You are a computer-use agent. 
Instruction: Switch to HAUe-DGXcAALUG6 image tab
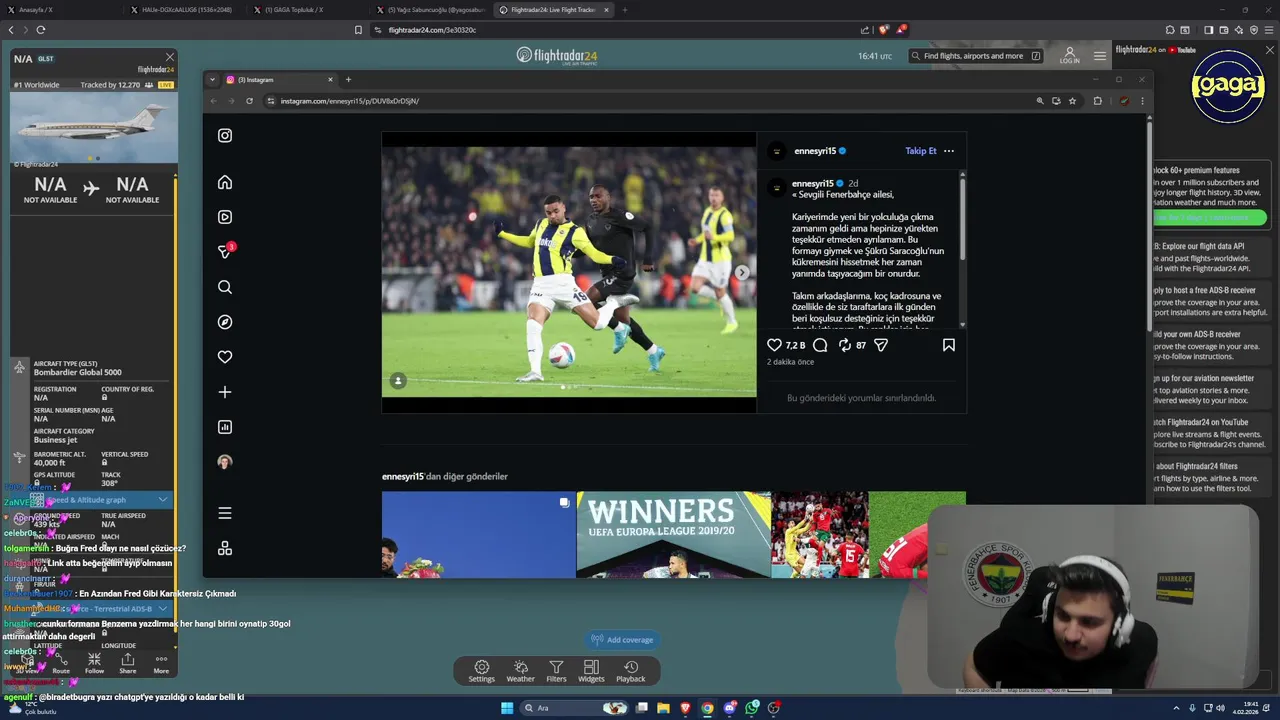coord(184,10)
